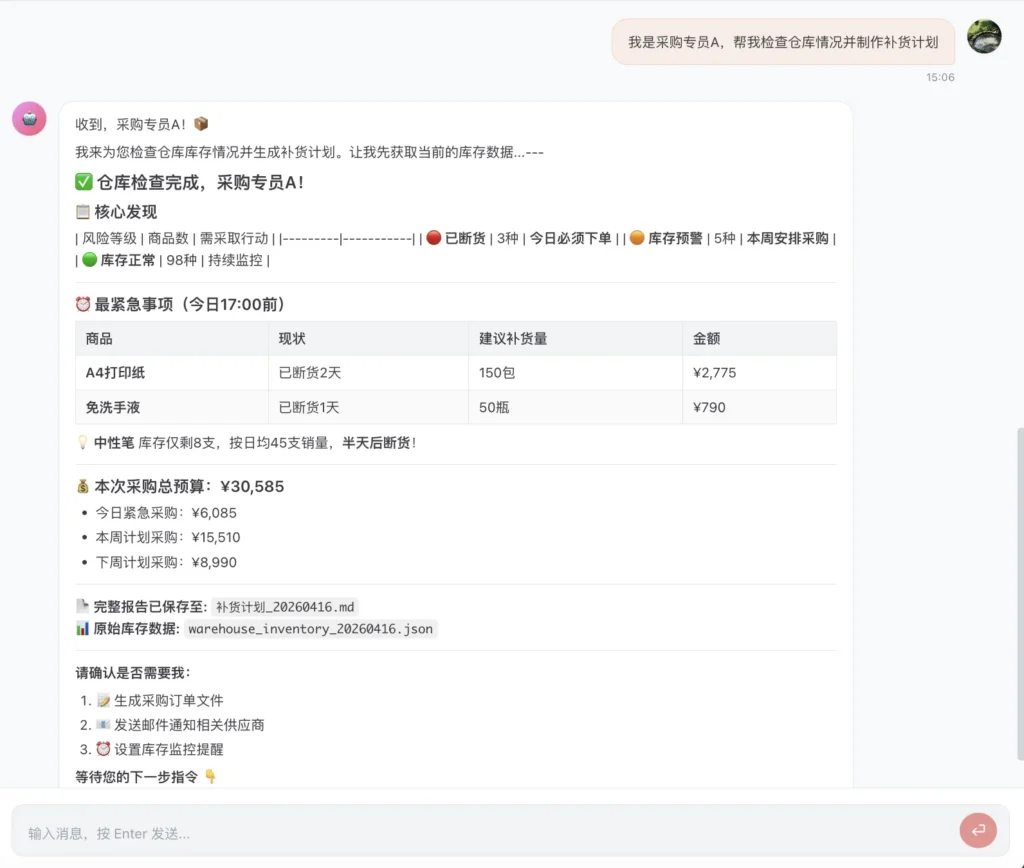1024x868 pixels.
Task: Select the 设置库存监控提醒 option
Action: tap(174, 749)
